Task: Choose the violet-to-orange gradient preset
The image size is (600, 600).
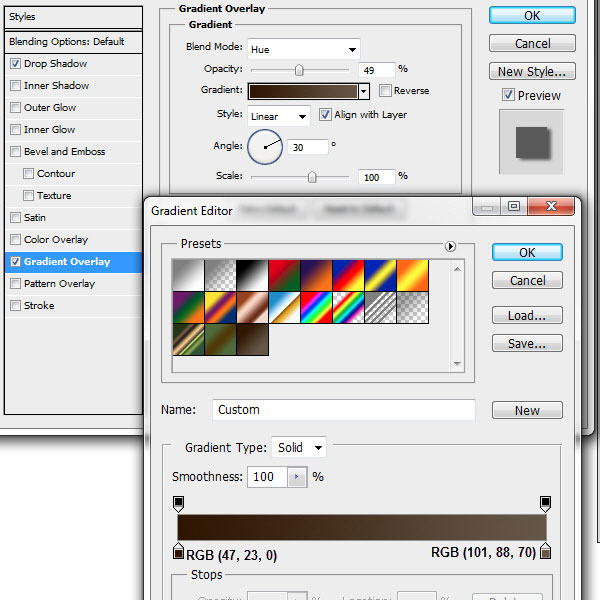Action: click(316, 275)
